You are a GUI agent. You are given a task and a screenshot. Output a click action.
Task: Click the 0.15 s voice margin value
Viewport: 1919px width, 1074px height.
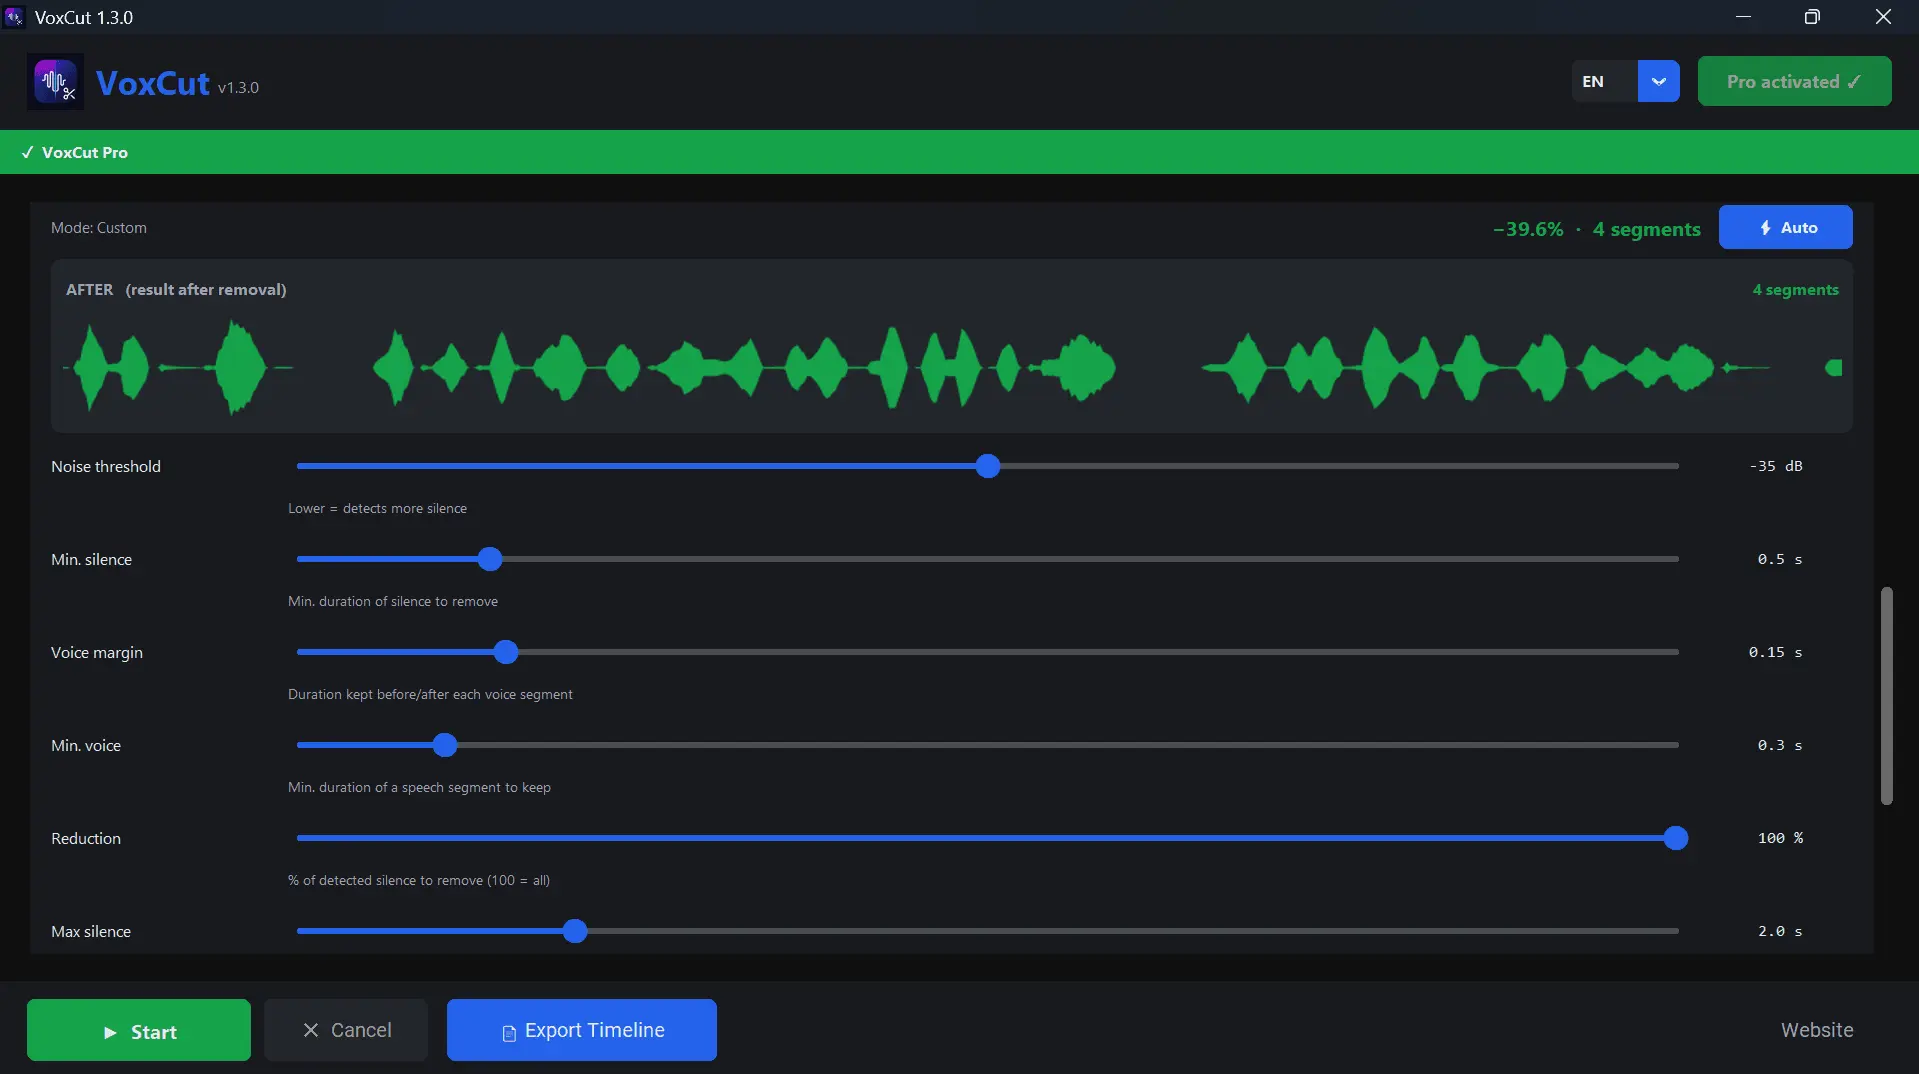click(x=1776, y=652)
